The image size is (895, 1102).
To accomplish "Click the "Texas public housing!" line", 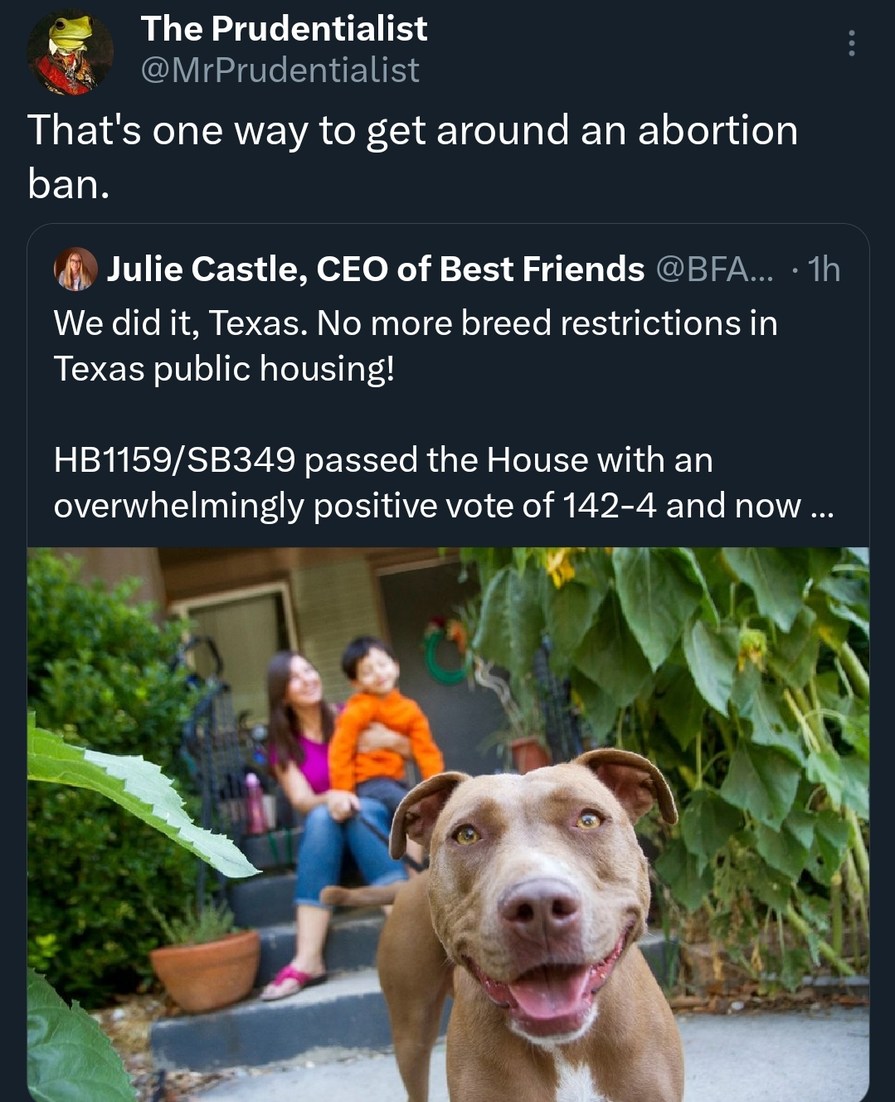I will [x=224, y=369].
